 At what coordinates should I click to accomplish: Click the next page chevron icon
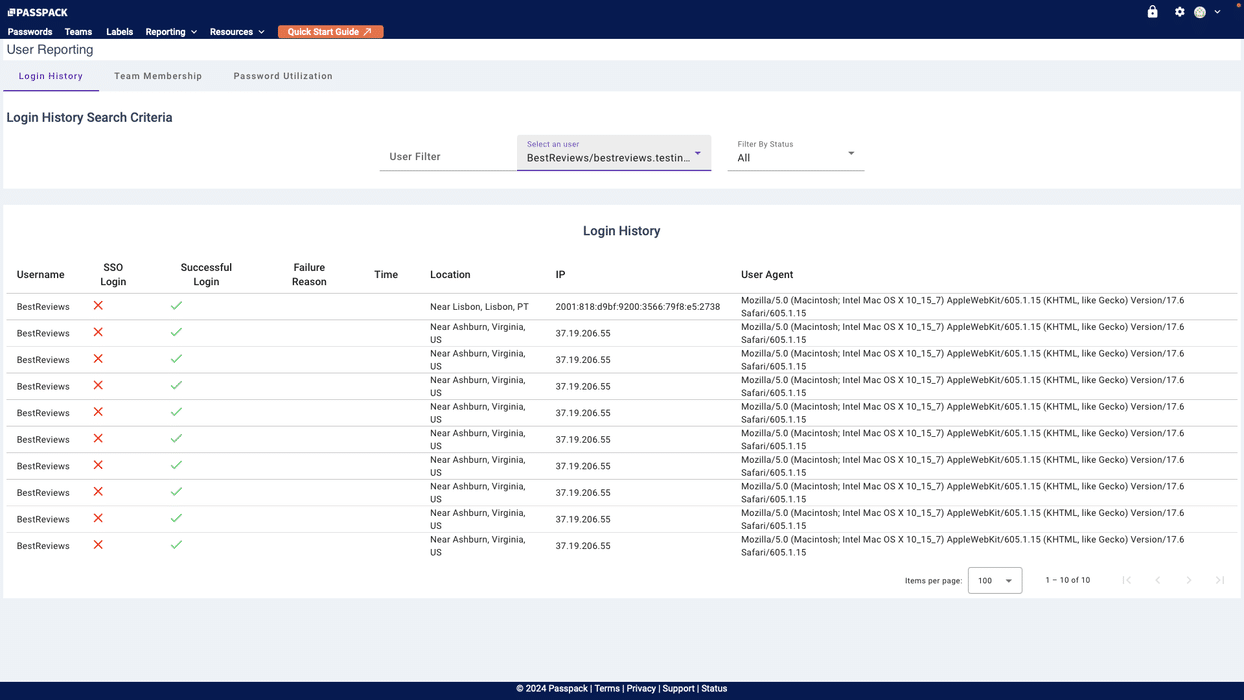pyautogui.click(x=1190, y=580)
